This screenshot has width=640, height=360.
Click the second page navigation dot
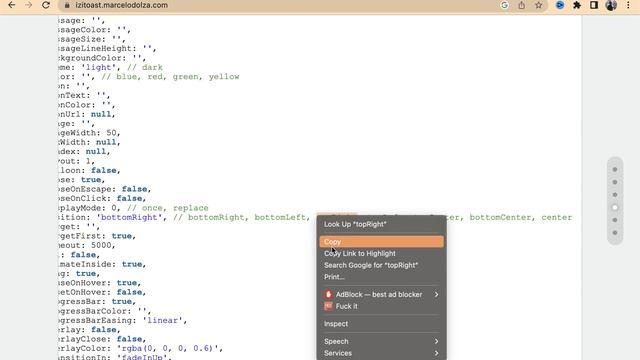click(x=615, y=182)
